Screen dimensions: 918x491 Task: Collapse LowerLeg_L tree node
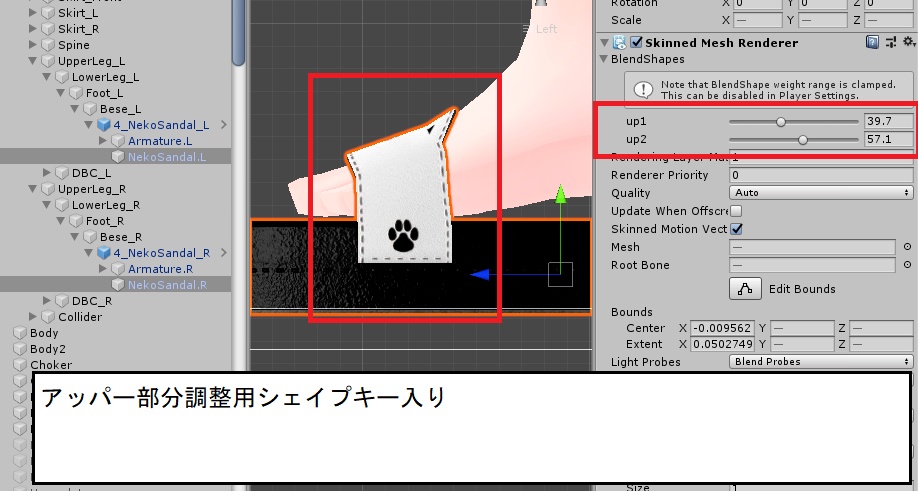point(47,77)
